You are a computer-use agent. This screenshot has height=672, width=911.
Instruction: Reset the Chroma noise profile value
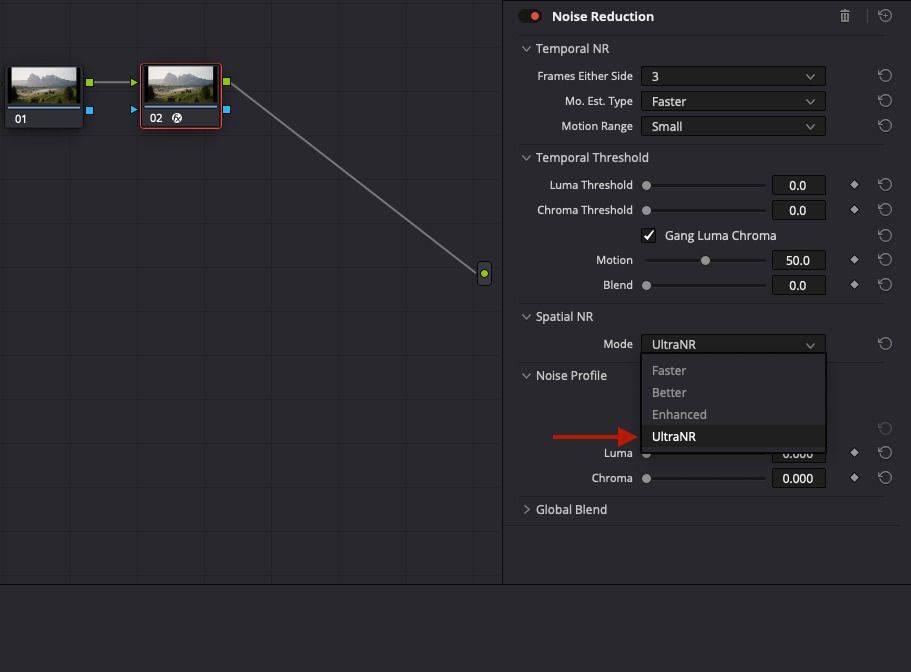884,478
